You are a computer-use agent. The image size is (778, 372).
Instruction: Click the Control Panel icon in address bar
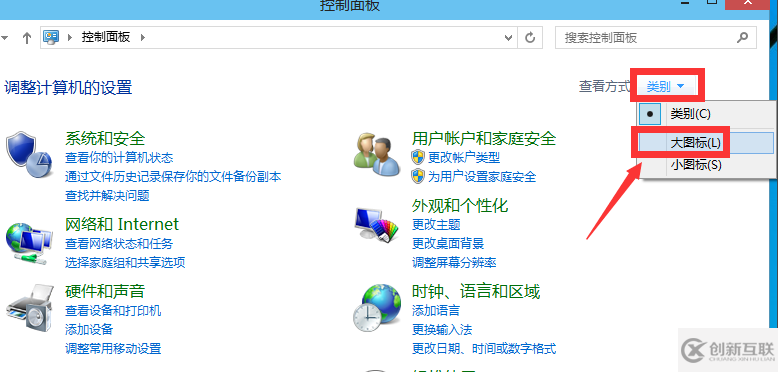click(51, 37)
